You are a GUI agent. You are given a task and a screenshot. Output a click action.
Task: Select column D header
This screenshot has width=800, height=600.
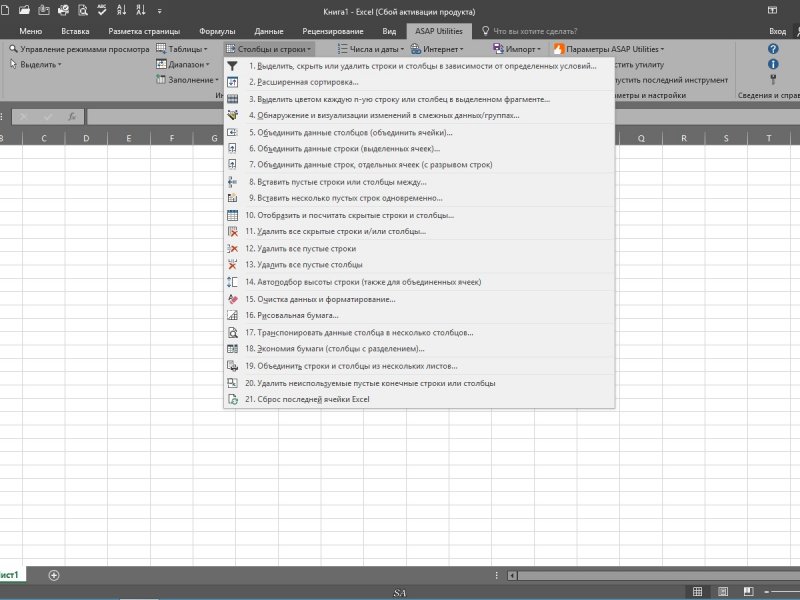click(x=86, y=138)
